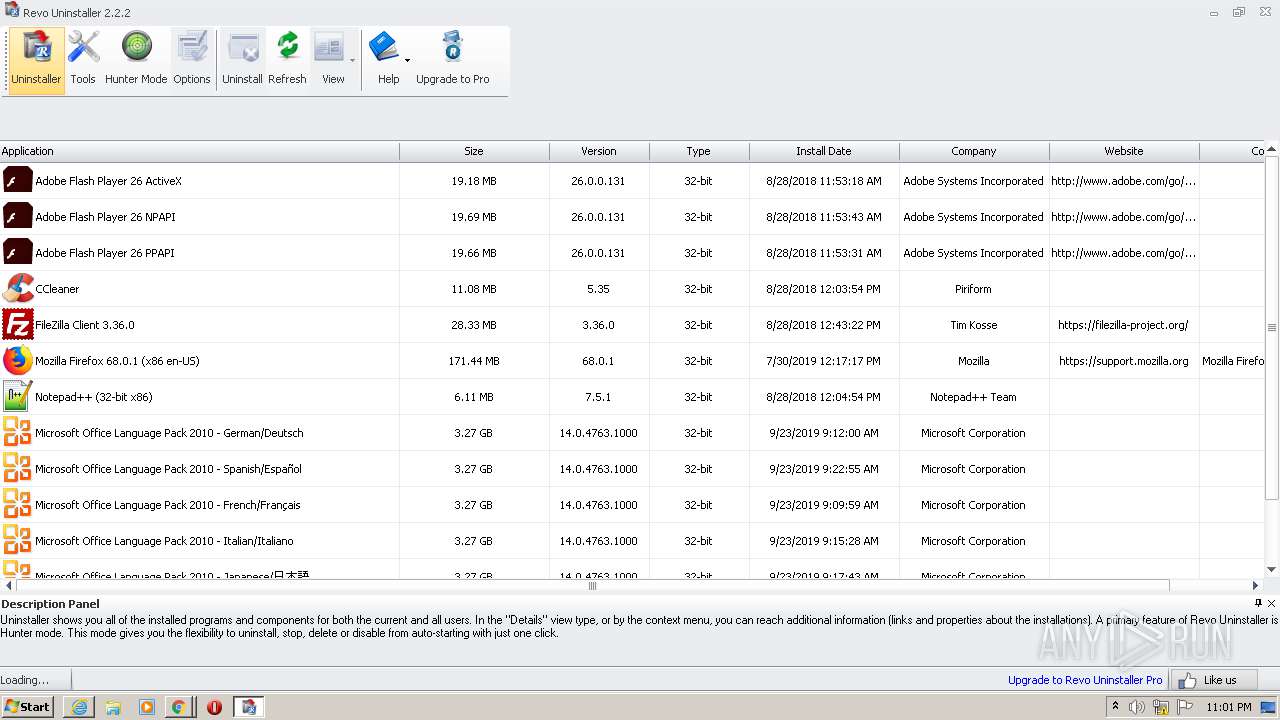Open the Help toolbar icon
The image size is (1280, 720).
(385, 60)
